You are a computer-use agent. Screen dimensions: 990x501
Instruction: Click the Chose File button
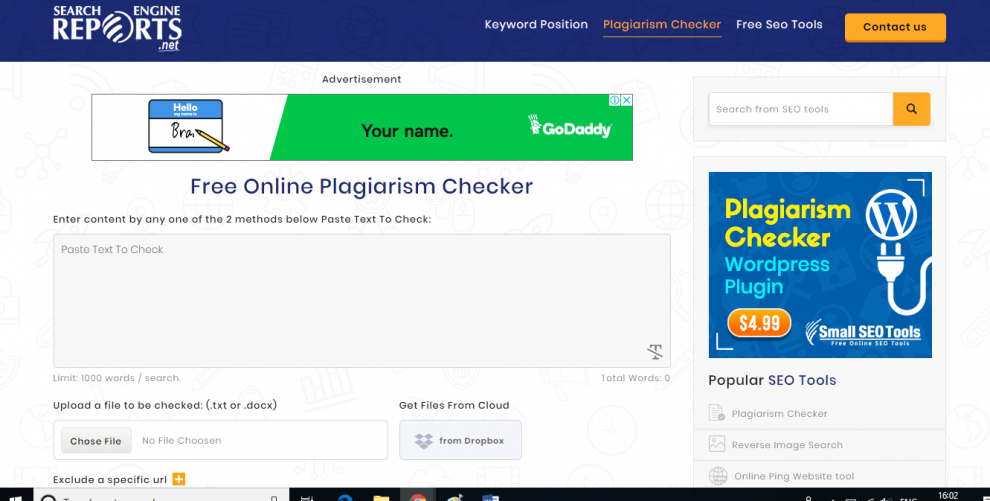click(x=96, y=441)
